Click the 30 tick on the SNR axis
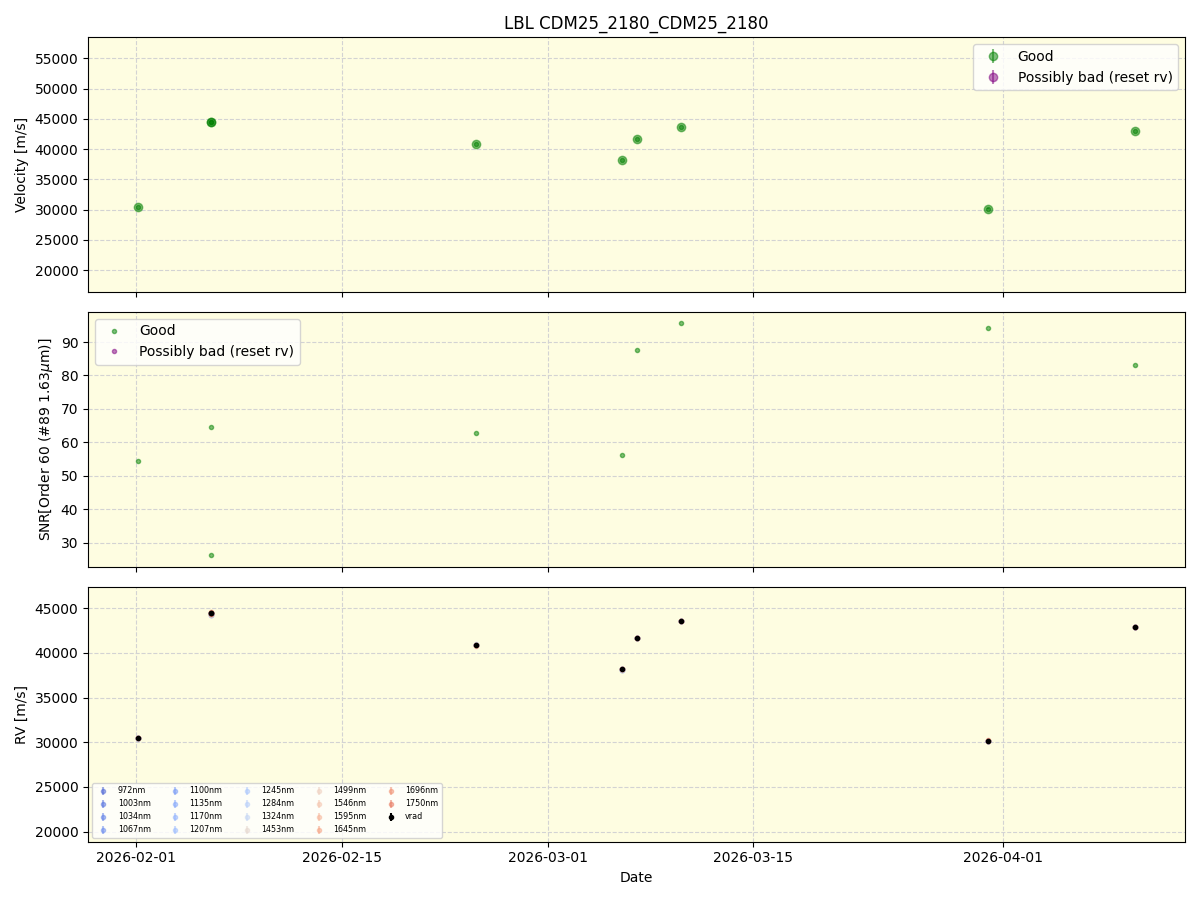Screen dimensions: 1200x900 71,543
